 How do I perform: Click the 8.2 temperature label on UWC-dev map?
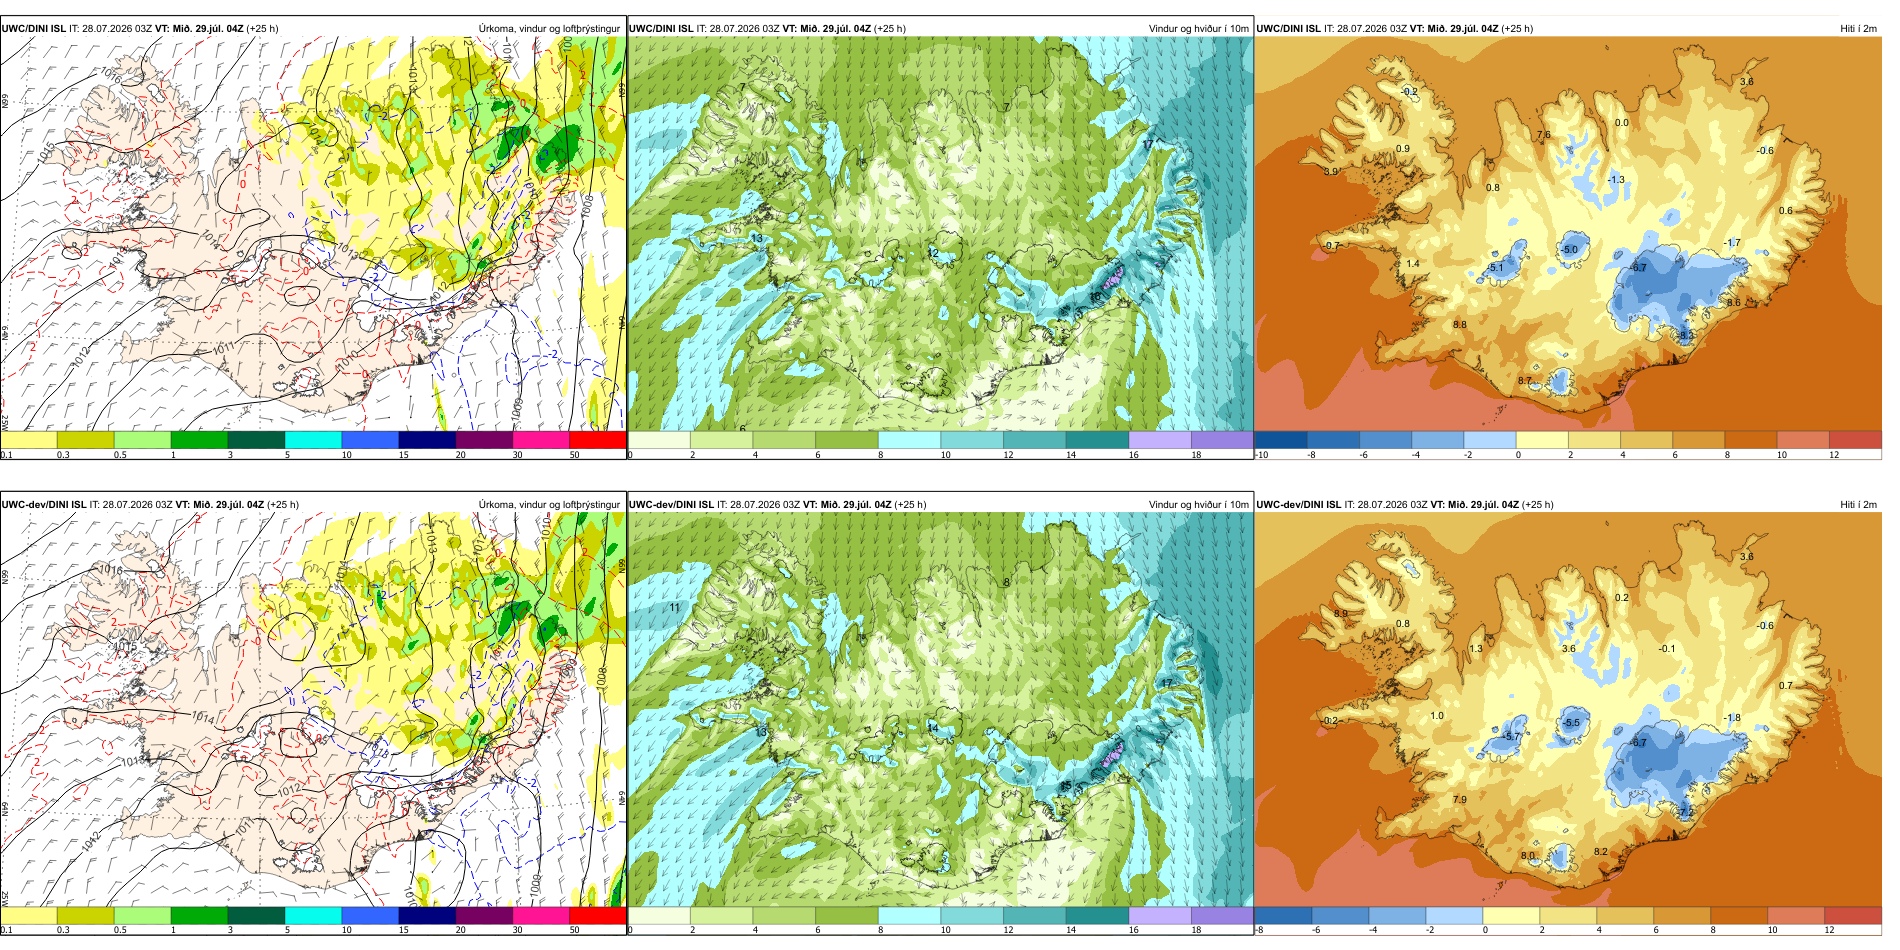click(x=1601, y=852)
